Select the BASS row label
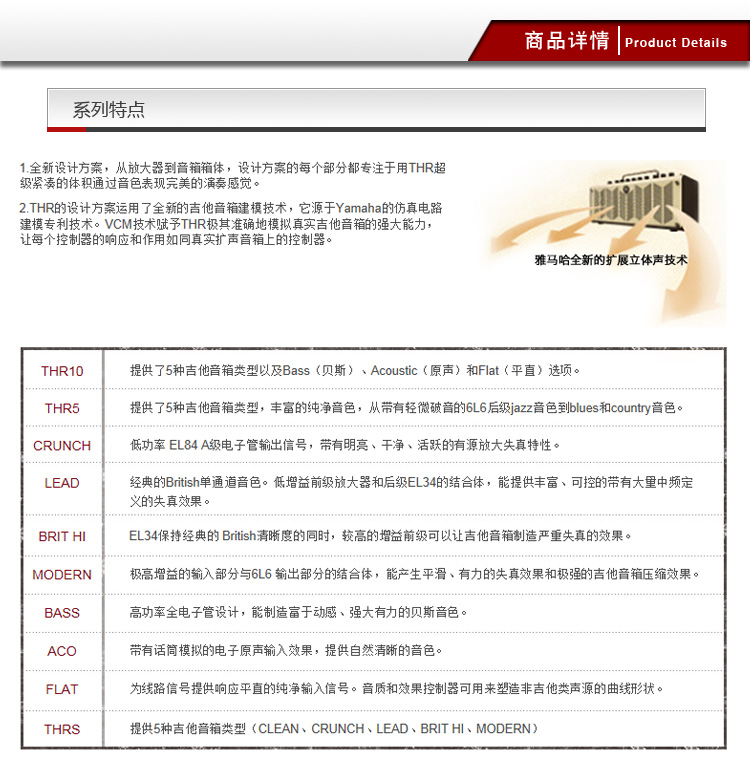This screenshot has height=762, width=750. [62, 613]
